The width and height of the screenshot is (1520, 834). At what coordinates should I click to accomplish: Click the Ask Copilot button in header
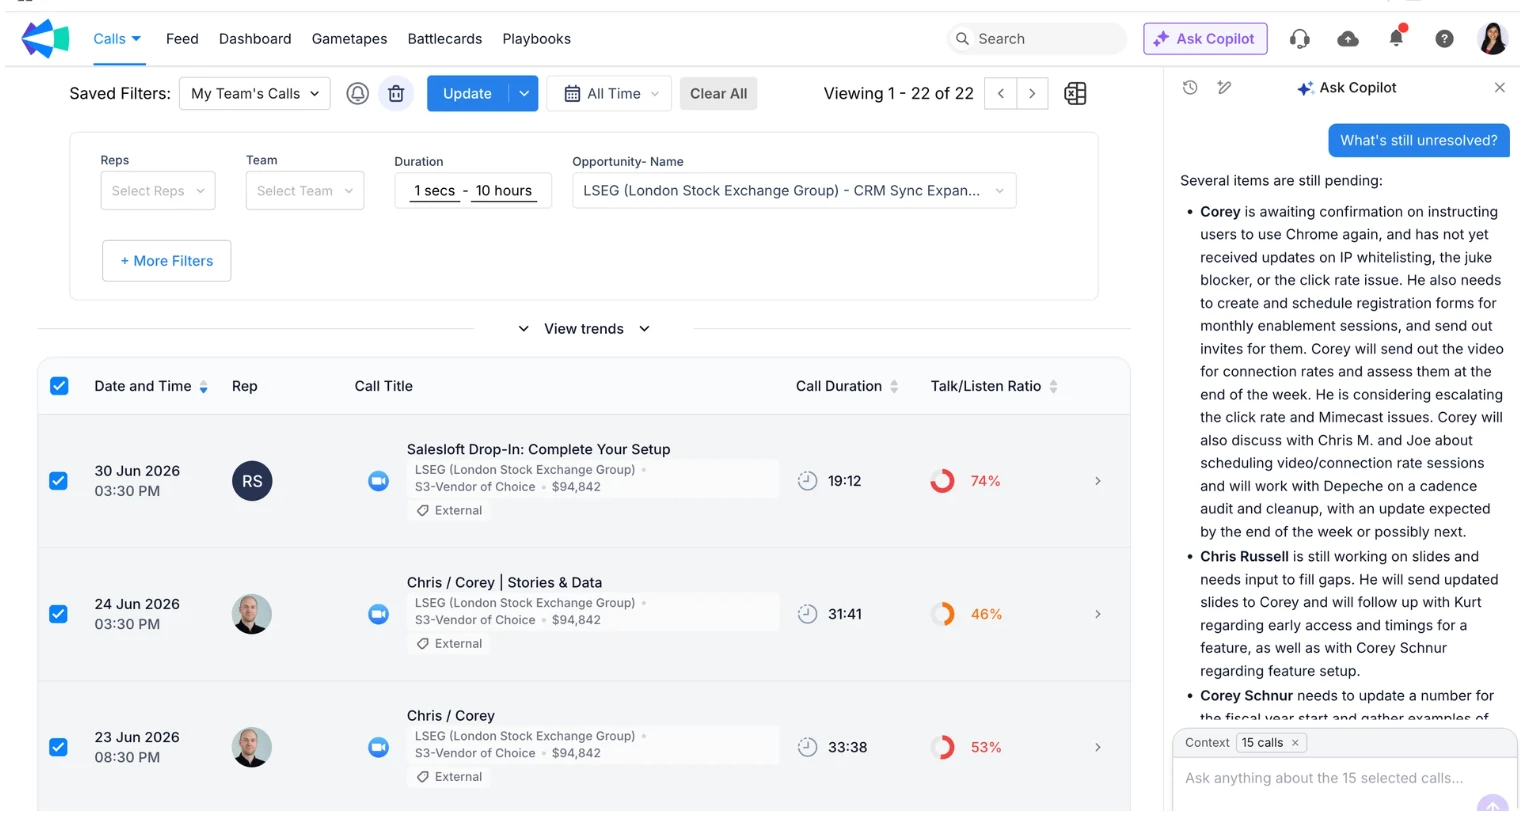(1205, 39)
